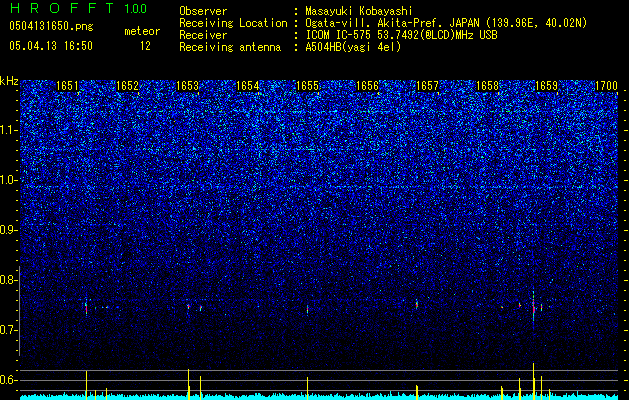Screen dimensions: 629x400
Task: Click the 1659 time axis label
Action: (x=547, y=86)
